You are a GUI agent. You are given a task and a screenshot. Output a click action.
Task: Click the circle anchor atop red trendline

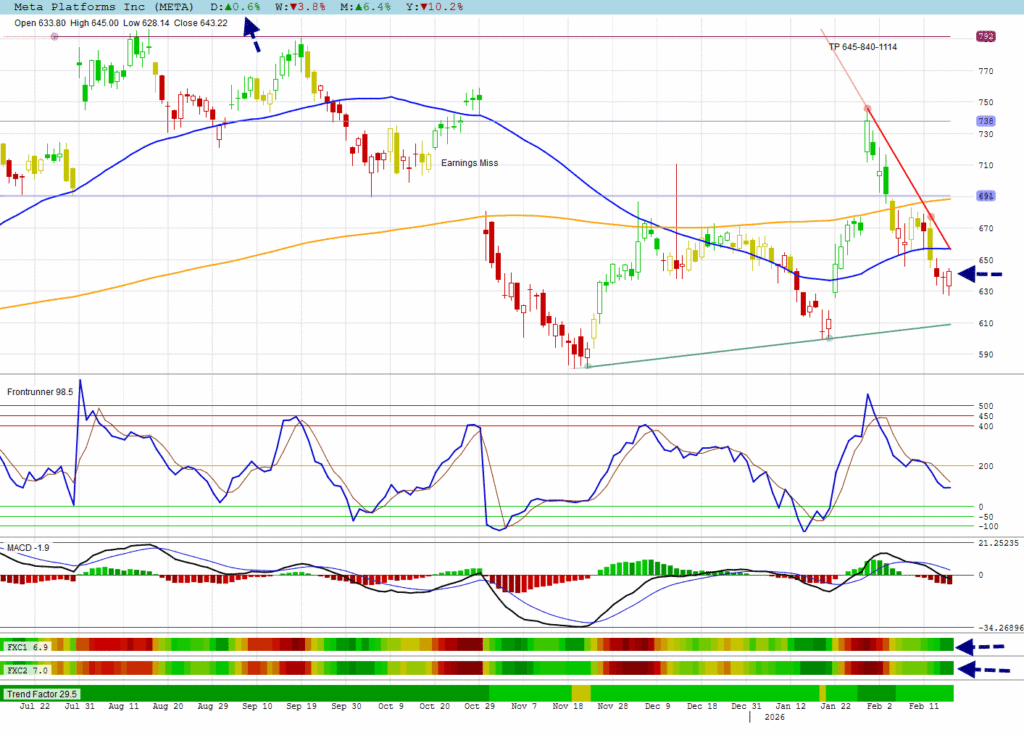click(867, 108)
